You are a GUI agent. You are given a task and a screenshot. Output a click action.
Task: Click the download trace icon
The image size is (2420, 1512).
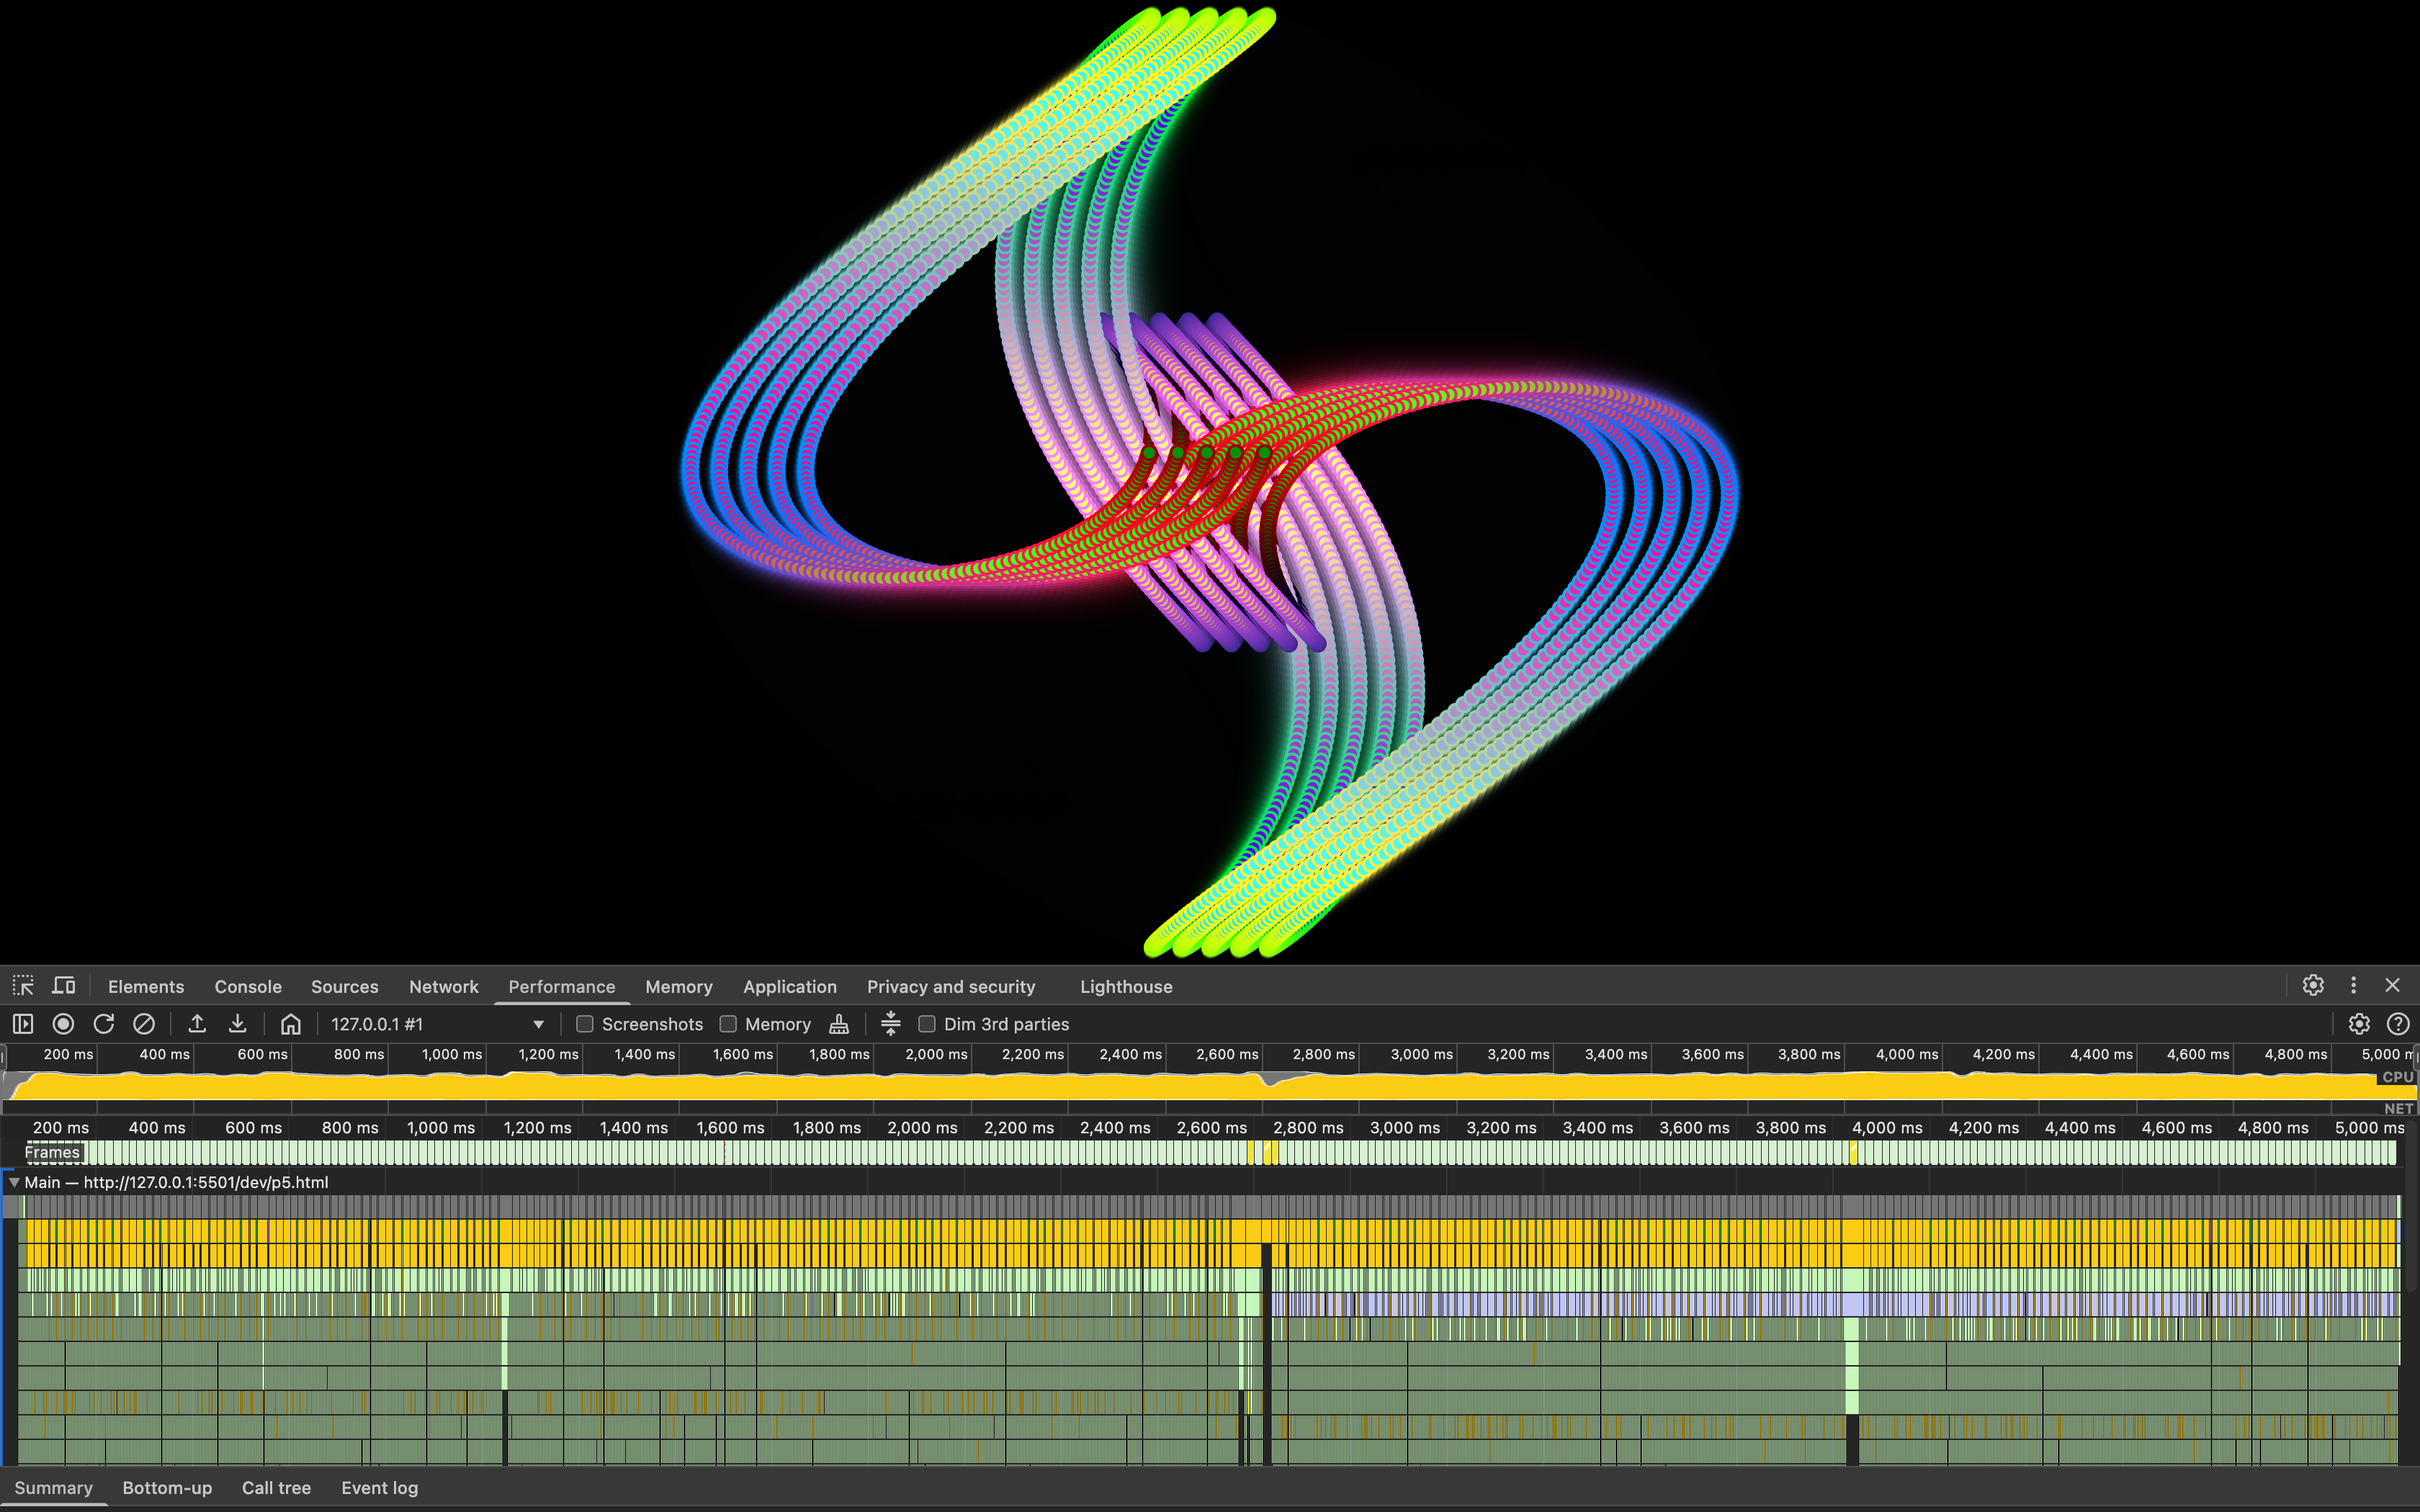(238, 1024)
